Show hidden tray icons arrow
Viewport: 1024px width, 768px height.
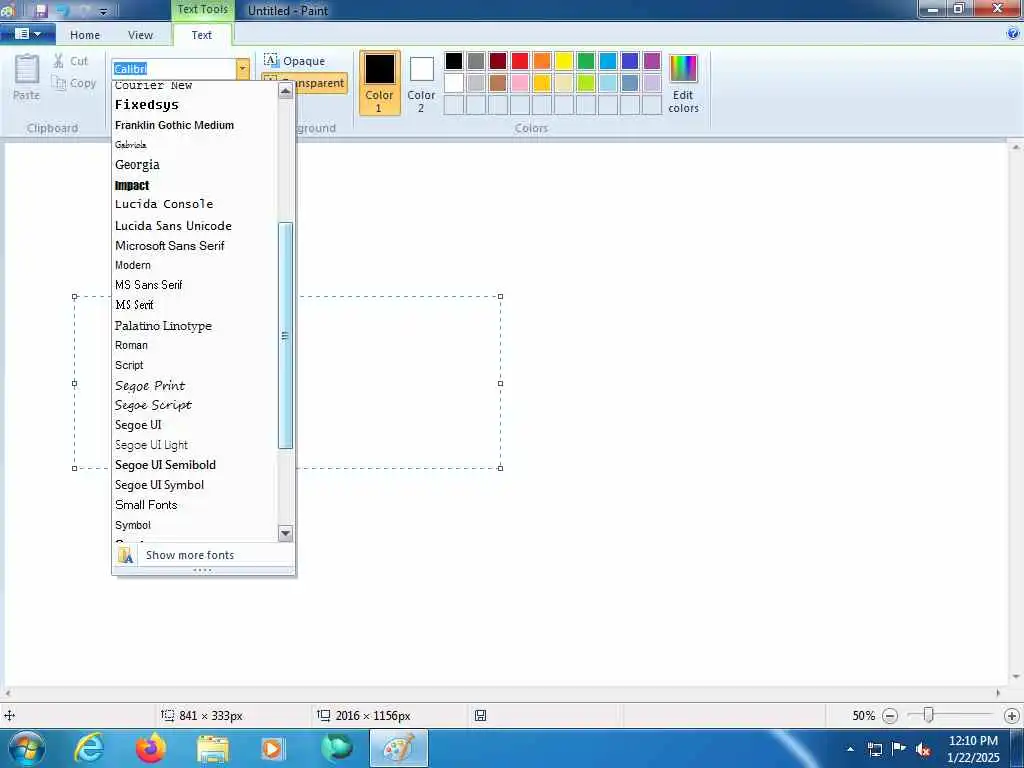pyautogui.click(x=850, y=749)
